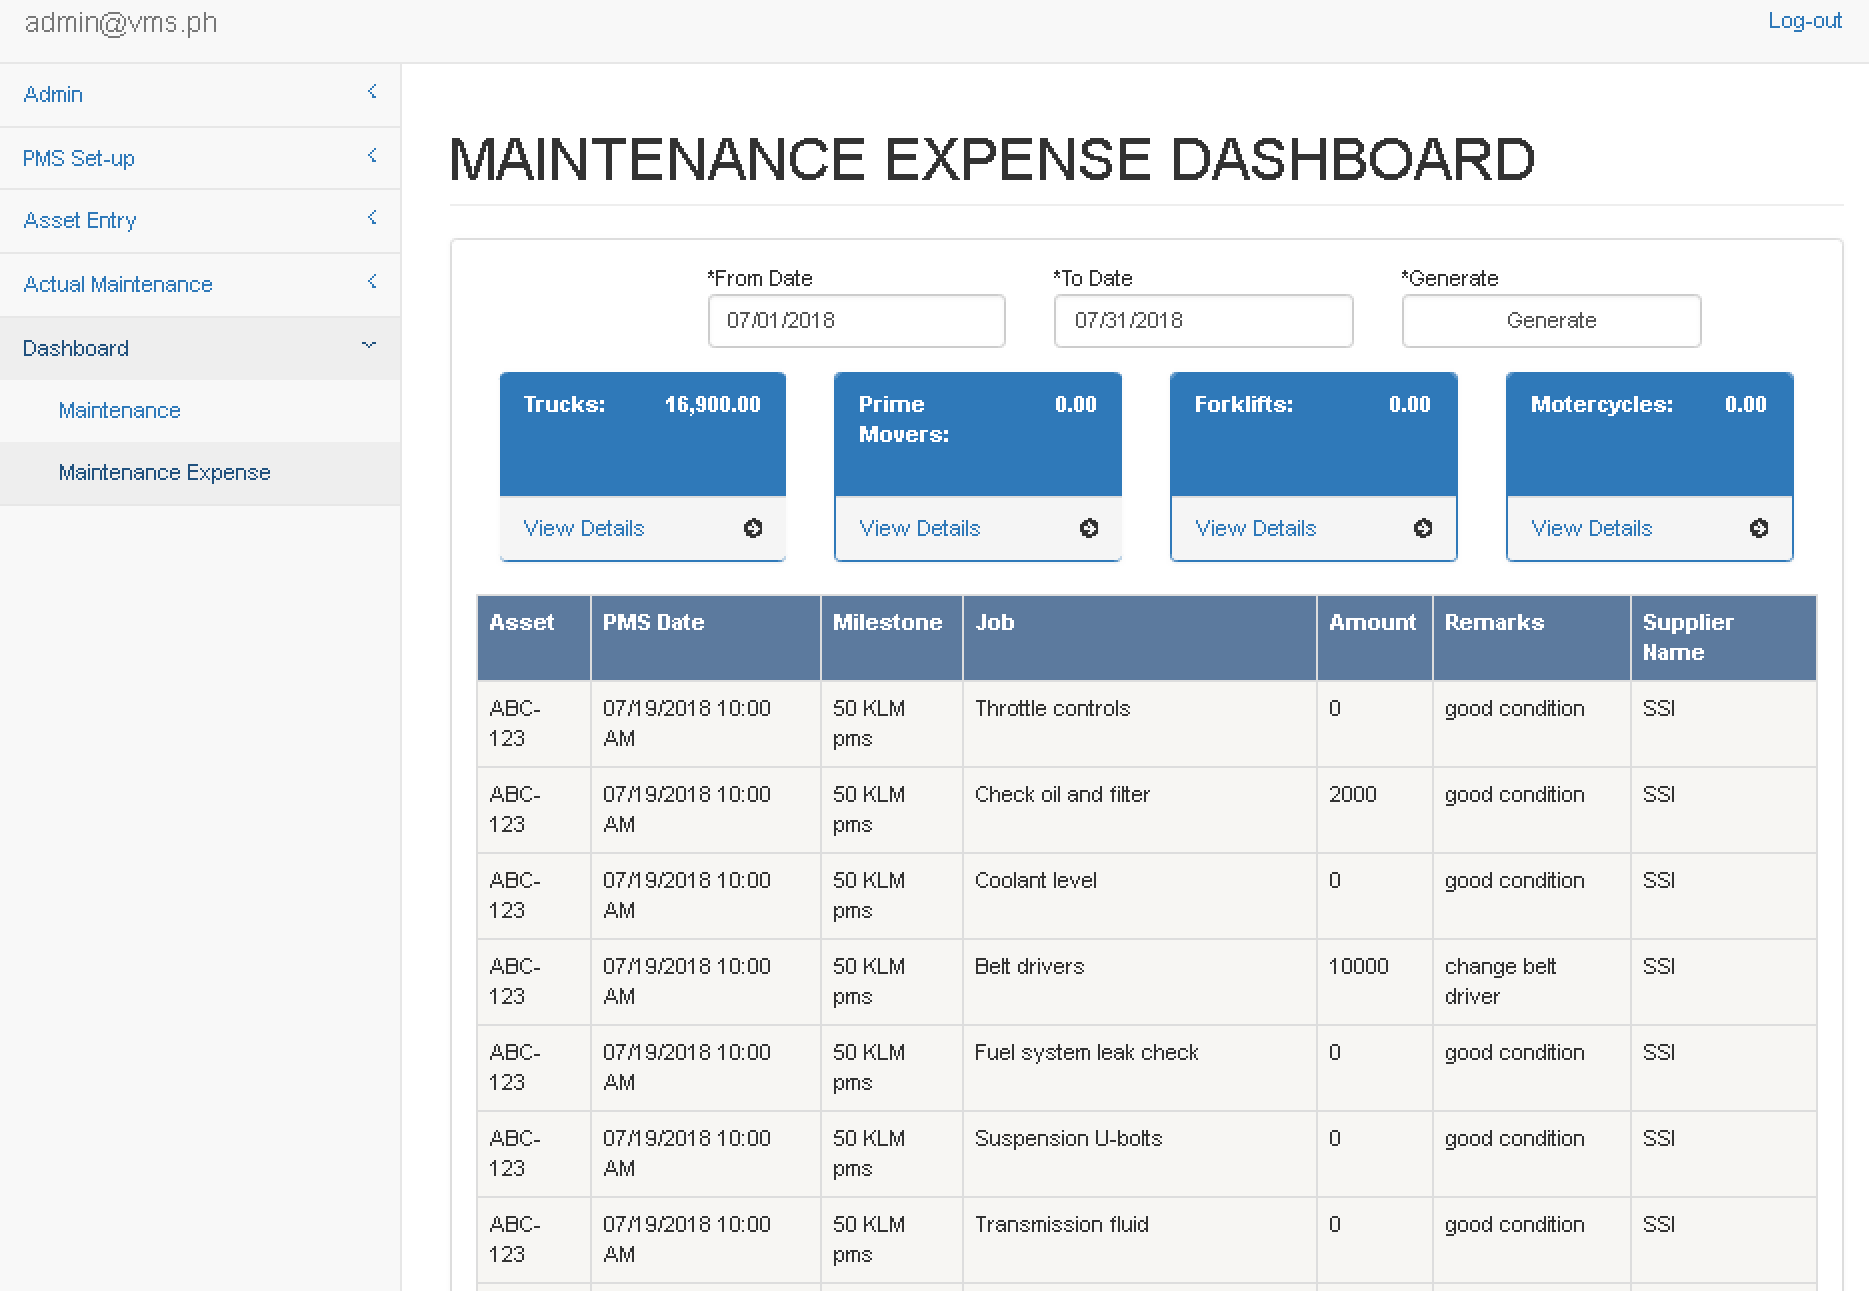
Task: Click the Asset column header
Action: point(534,638)
